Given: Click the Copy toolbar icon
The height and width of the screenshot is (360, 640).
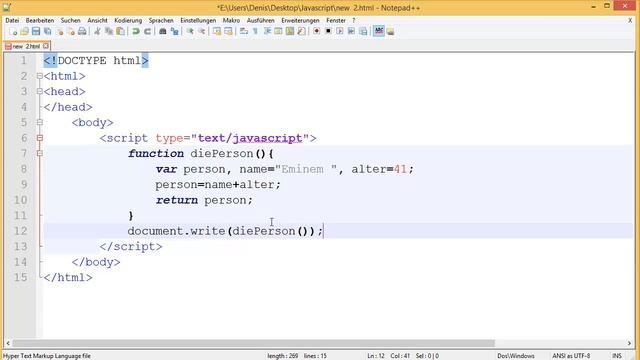Looking at the screenshot, I should click(x=109, y=31).
